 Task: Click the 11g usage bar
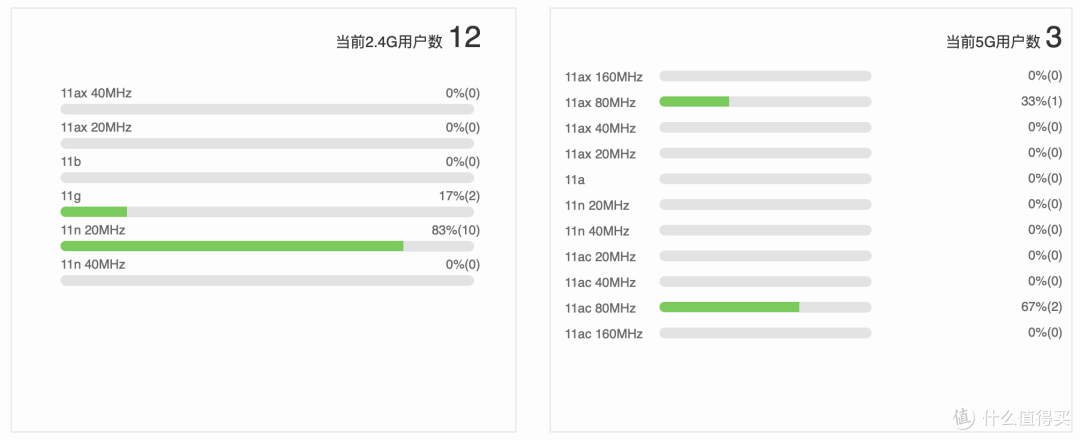[267, 211]
